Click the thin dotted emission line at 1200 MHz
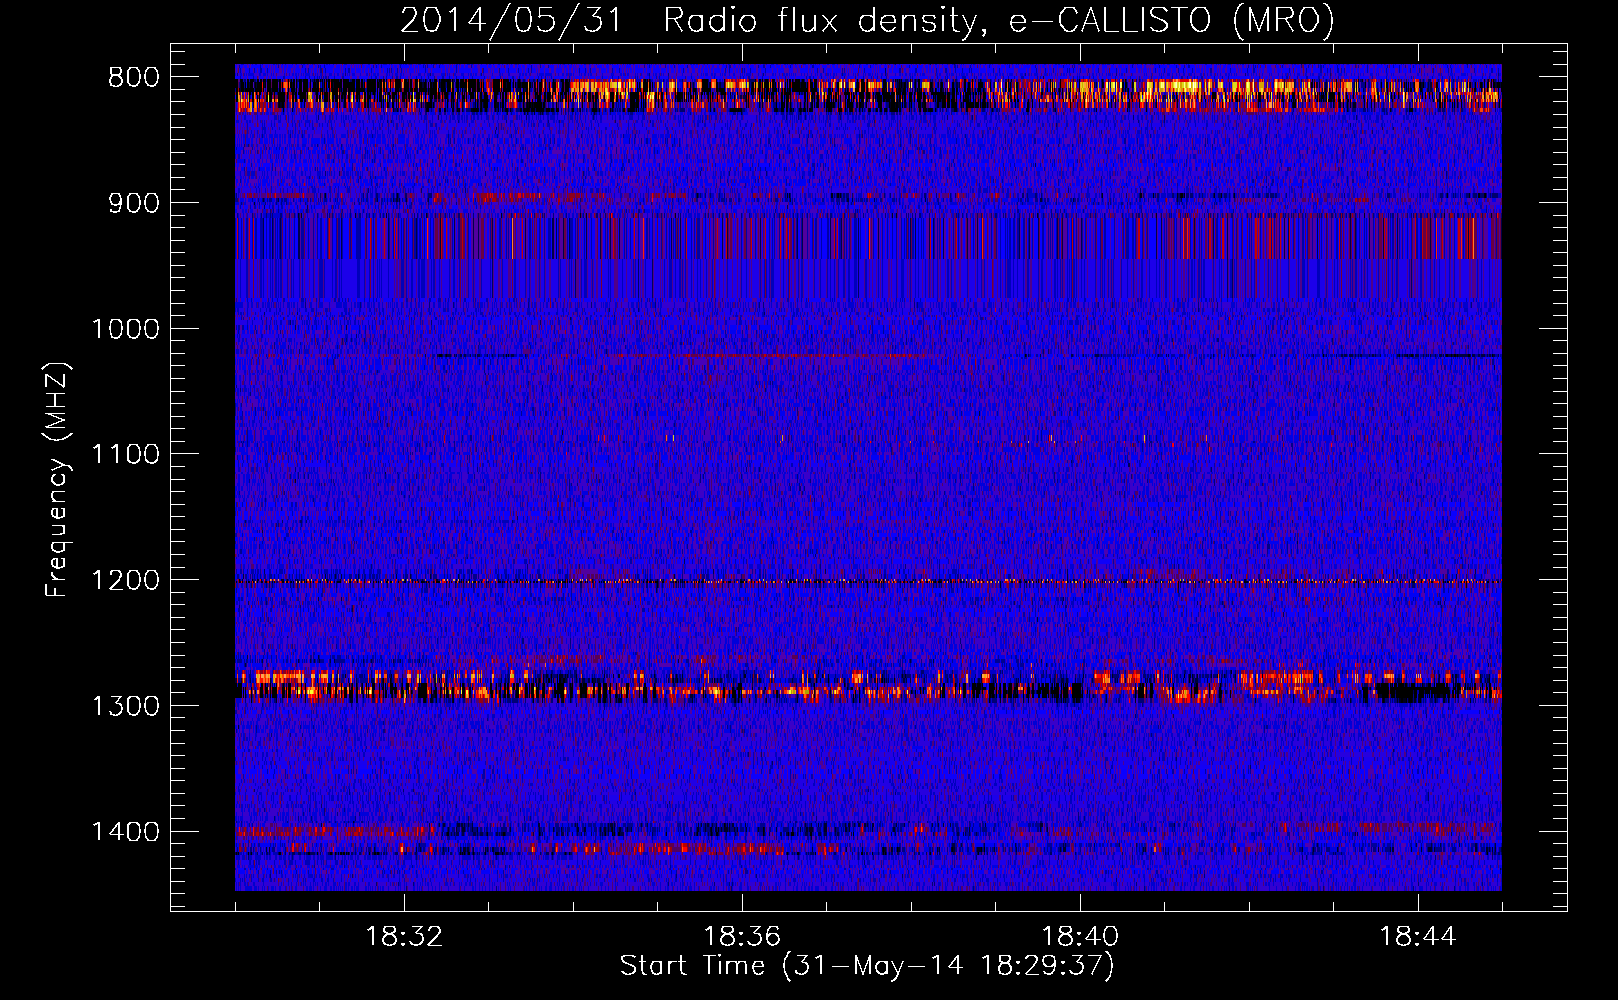The height and width of the screenshot is (1000, 1618). (x=868, y=581)
